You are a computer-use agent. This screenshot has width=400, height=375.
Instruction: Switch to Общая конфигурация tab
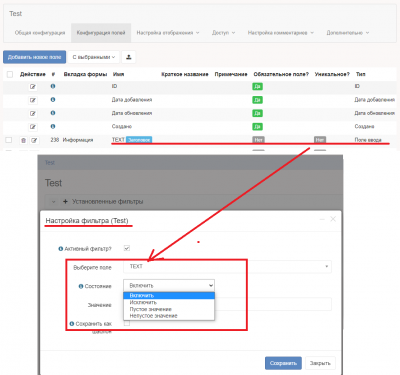click(x=40, y=33)
